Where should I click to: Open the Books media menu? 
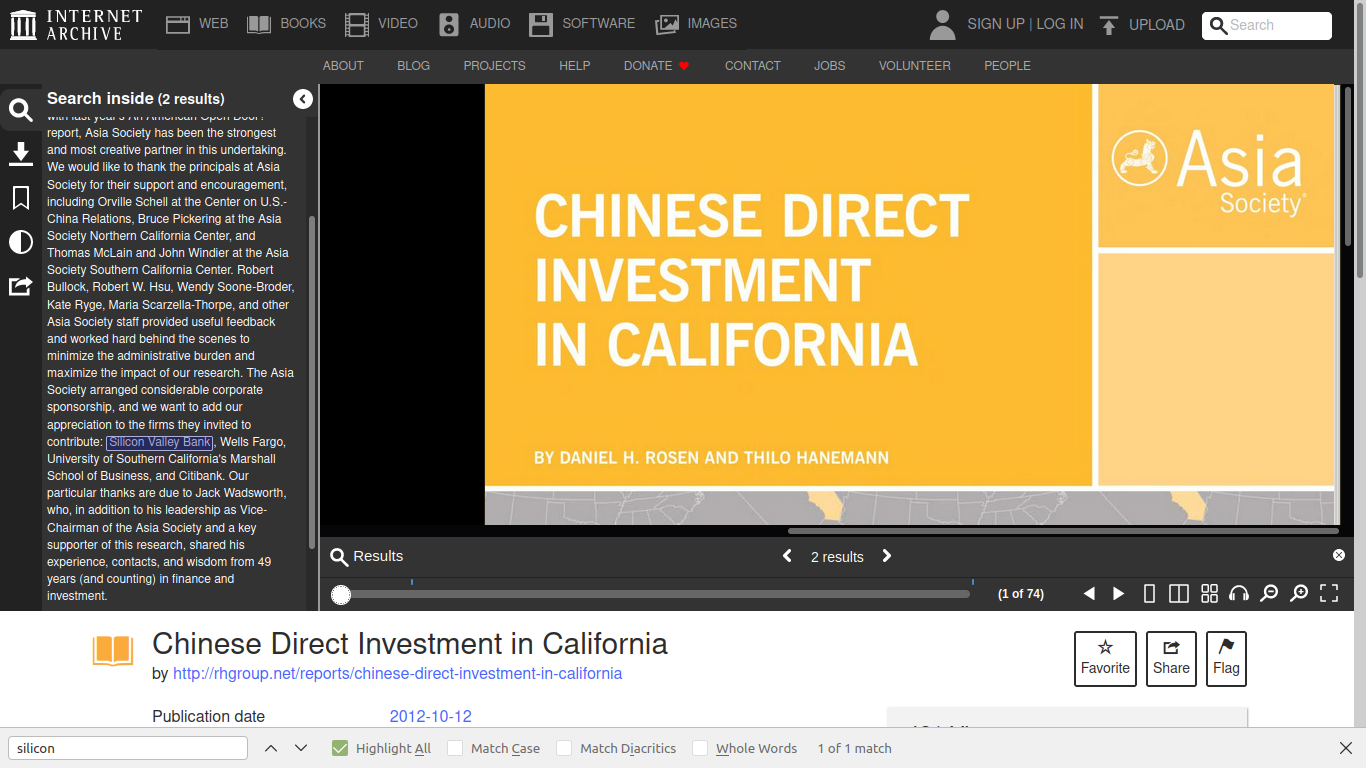[287, 24]
